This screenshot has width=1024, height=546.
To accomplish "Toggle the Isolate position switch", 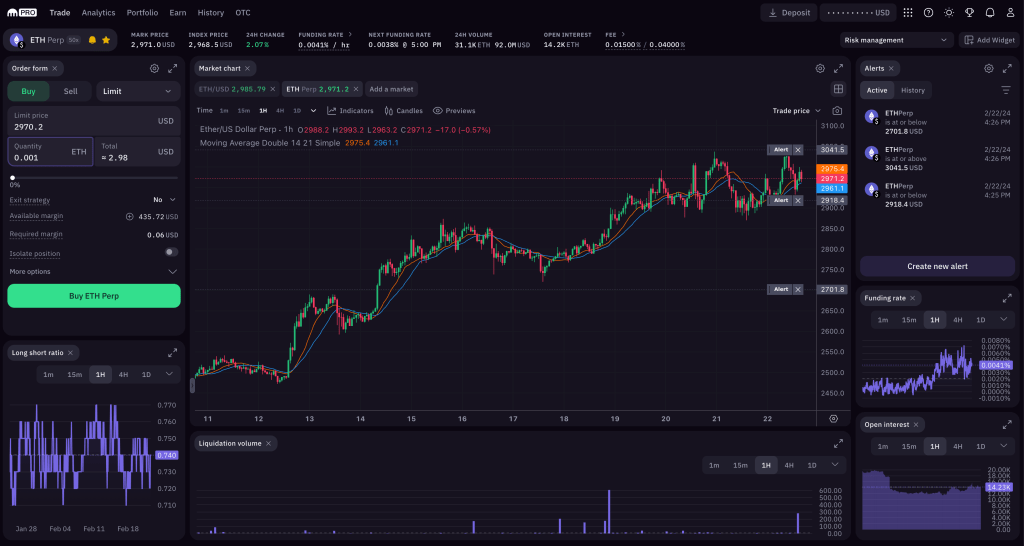I will tap(171, 252).
